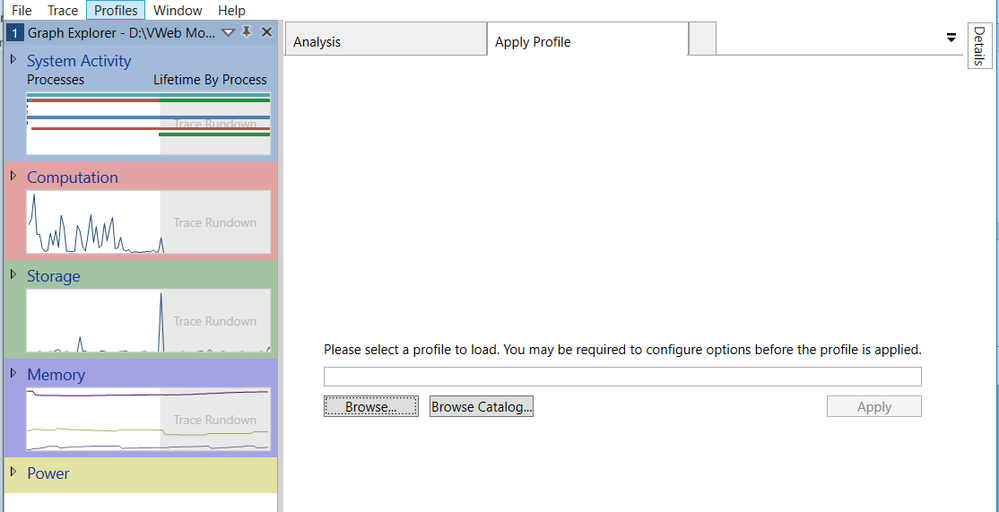Image resolution: width=999 pixels, height=512 pixels.
Task: Select the Apply Profile tab
Action: pyautogui.click(x=587, y=39)
